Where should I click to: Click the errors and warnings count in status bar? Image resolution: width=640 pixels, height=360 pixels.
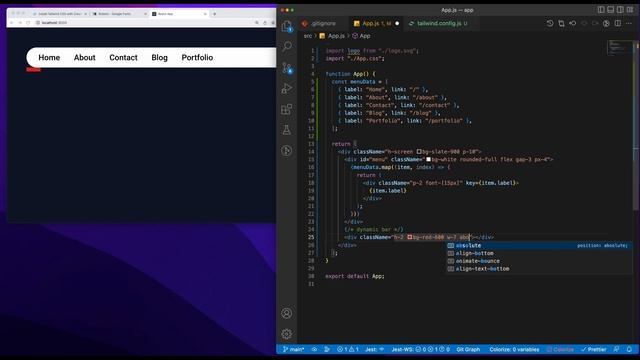[x=348, y=349]
